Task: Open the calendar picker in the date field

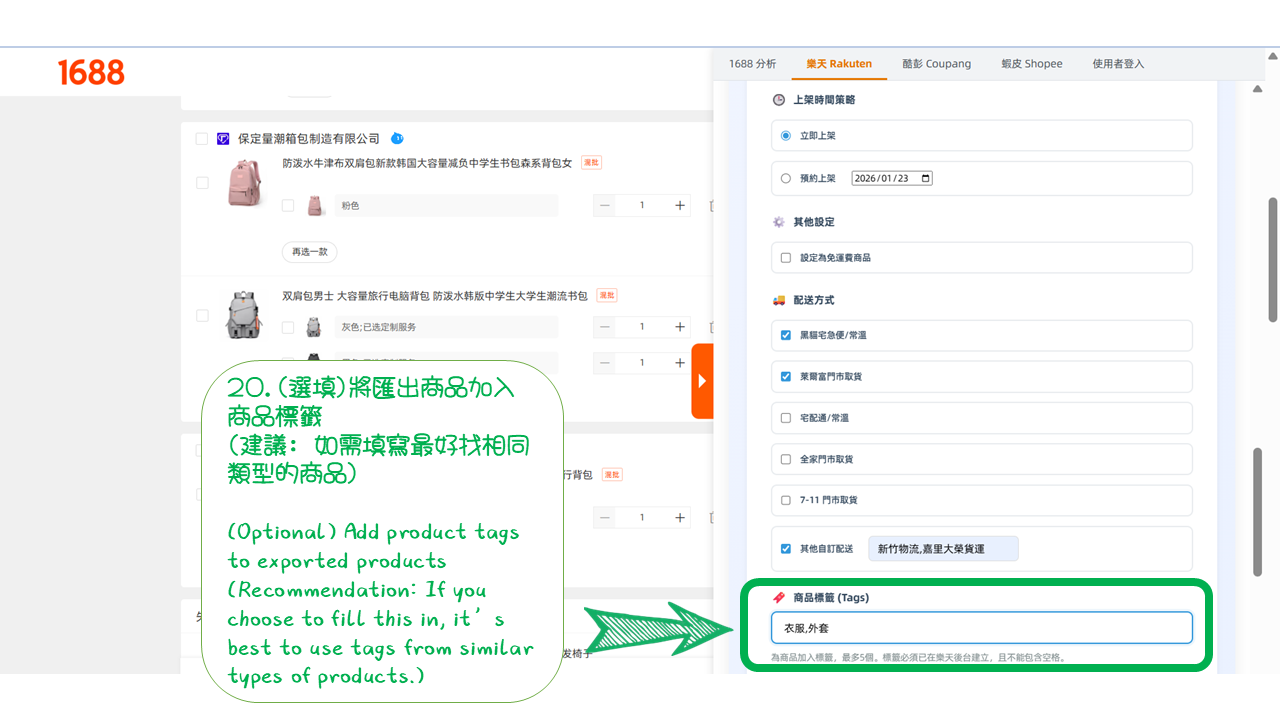Action: [x=925, y=178]
